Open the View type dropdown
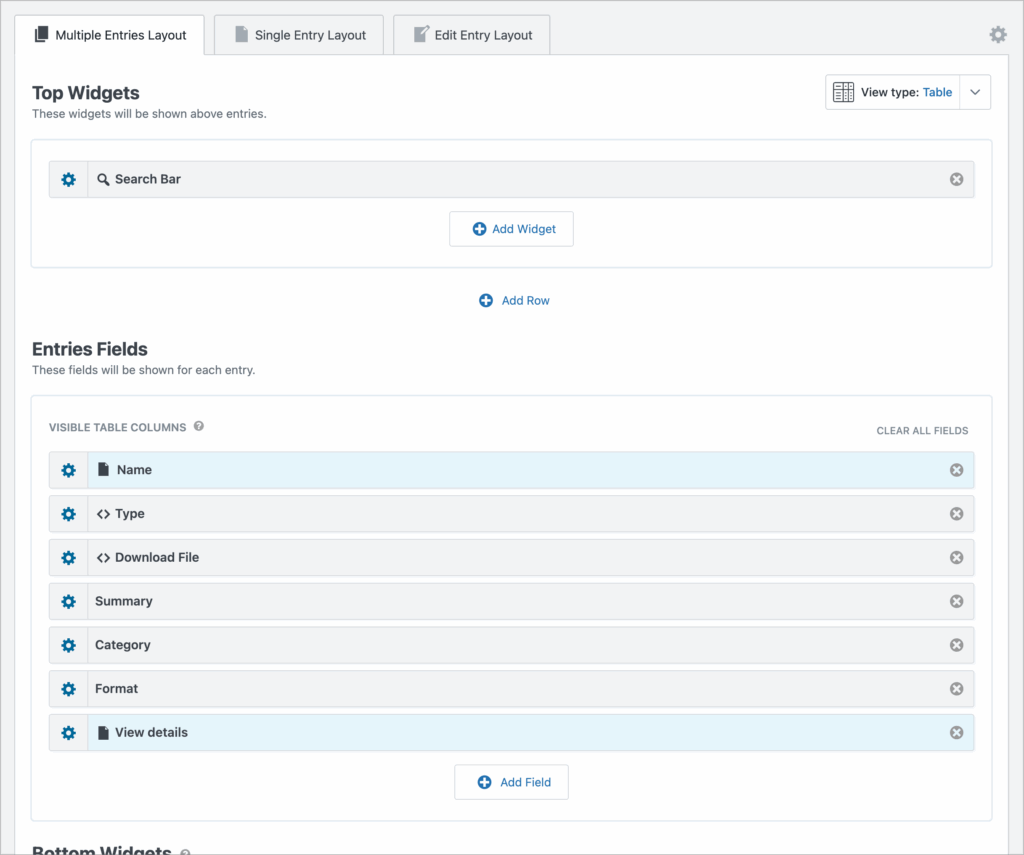Viewport: 1024px width, 855px height. point(975,91)
